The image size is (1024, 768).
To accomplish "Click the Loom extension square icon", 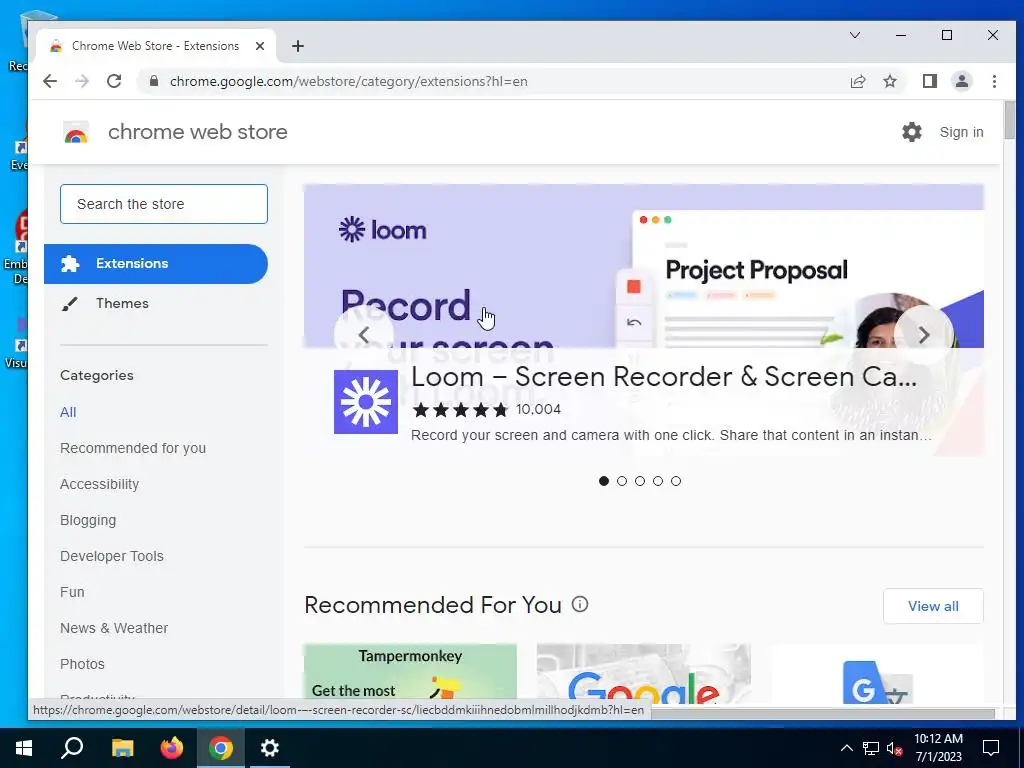I will pos(366,402).
